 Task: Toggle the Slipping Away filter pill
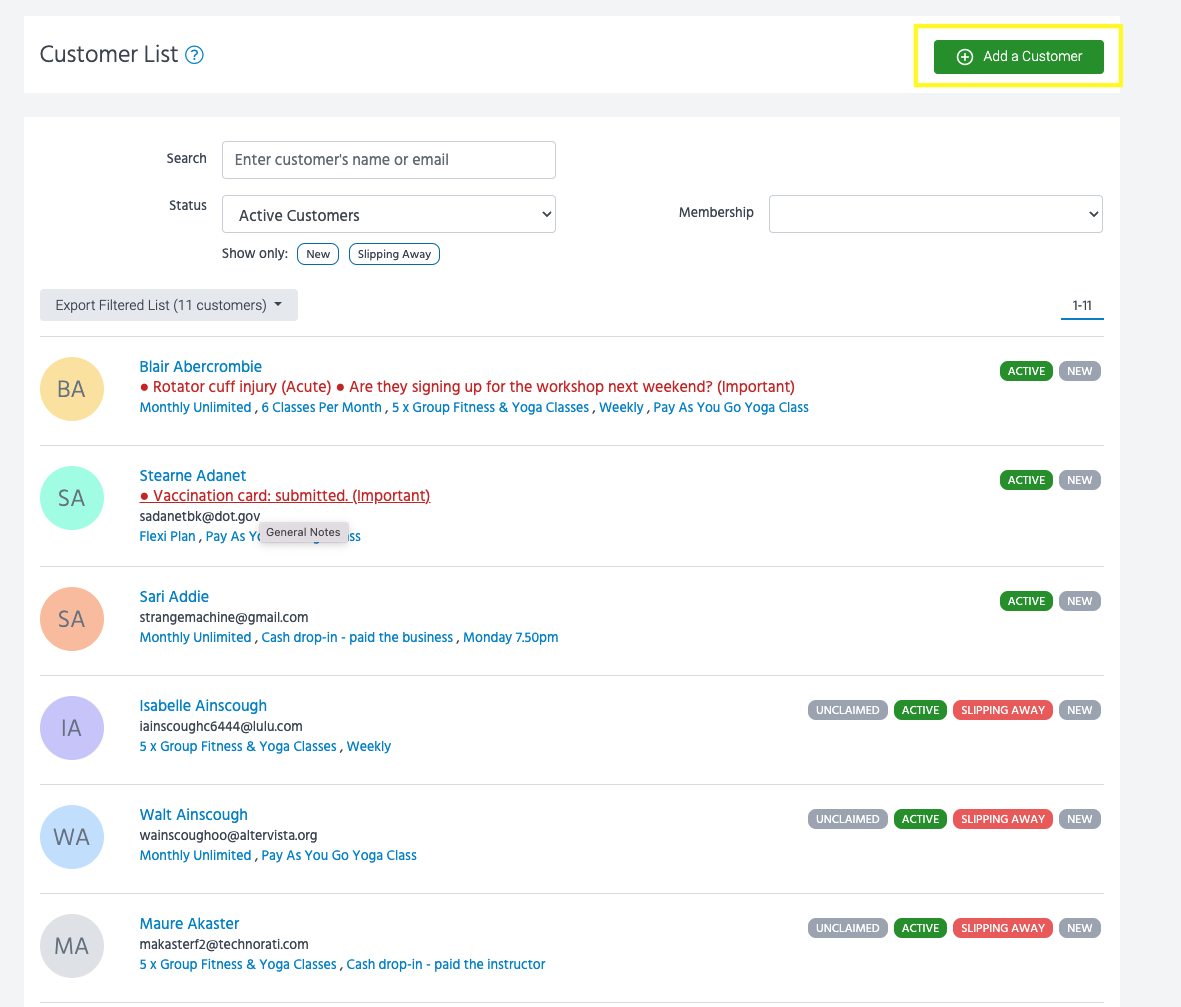point(394,254)
